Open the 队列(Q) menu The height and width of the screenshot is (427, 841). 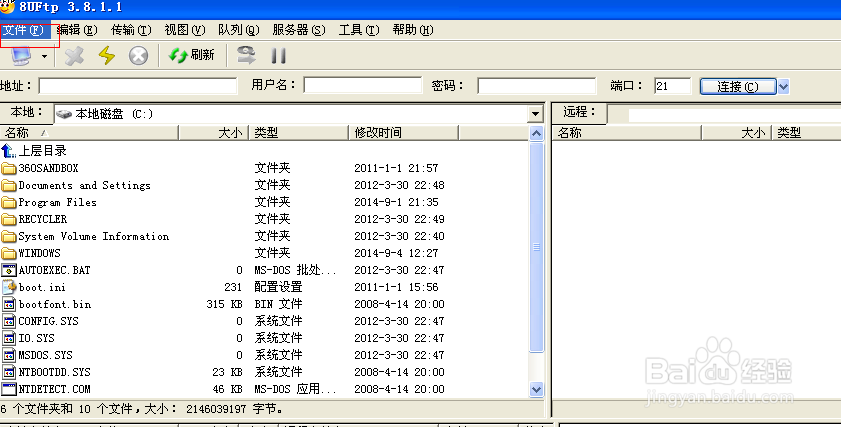coord(238,30)
